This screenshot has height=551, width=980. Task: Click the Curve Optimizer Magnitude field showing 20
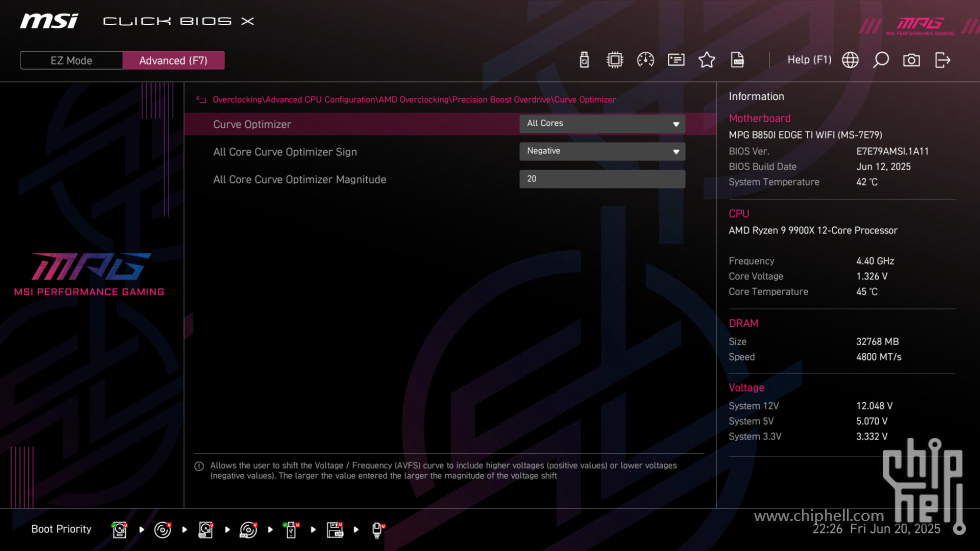(602, 179)
